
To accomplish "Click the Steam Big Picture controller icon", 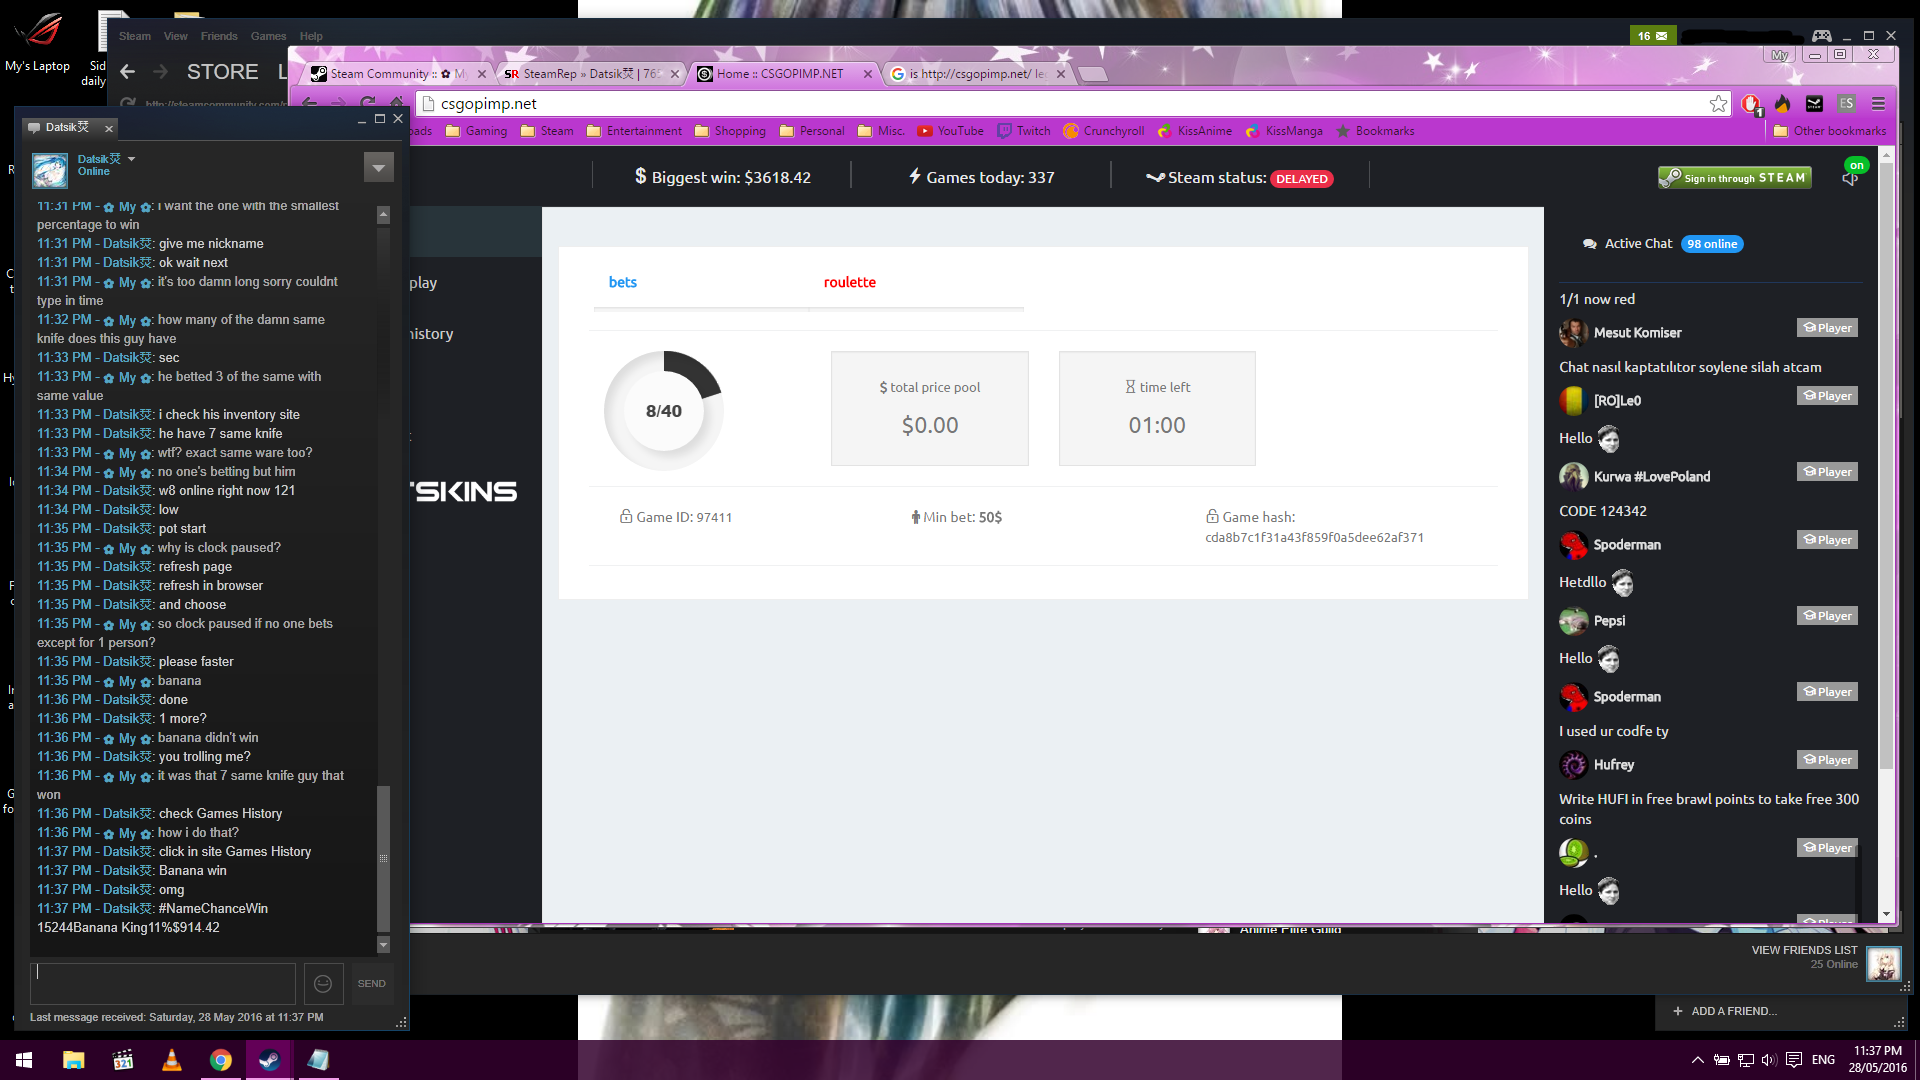I will click(1821, 36).
